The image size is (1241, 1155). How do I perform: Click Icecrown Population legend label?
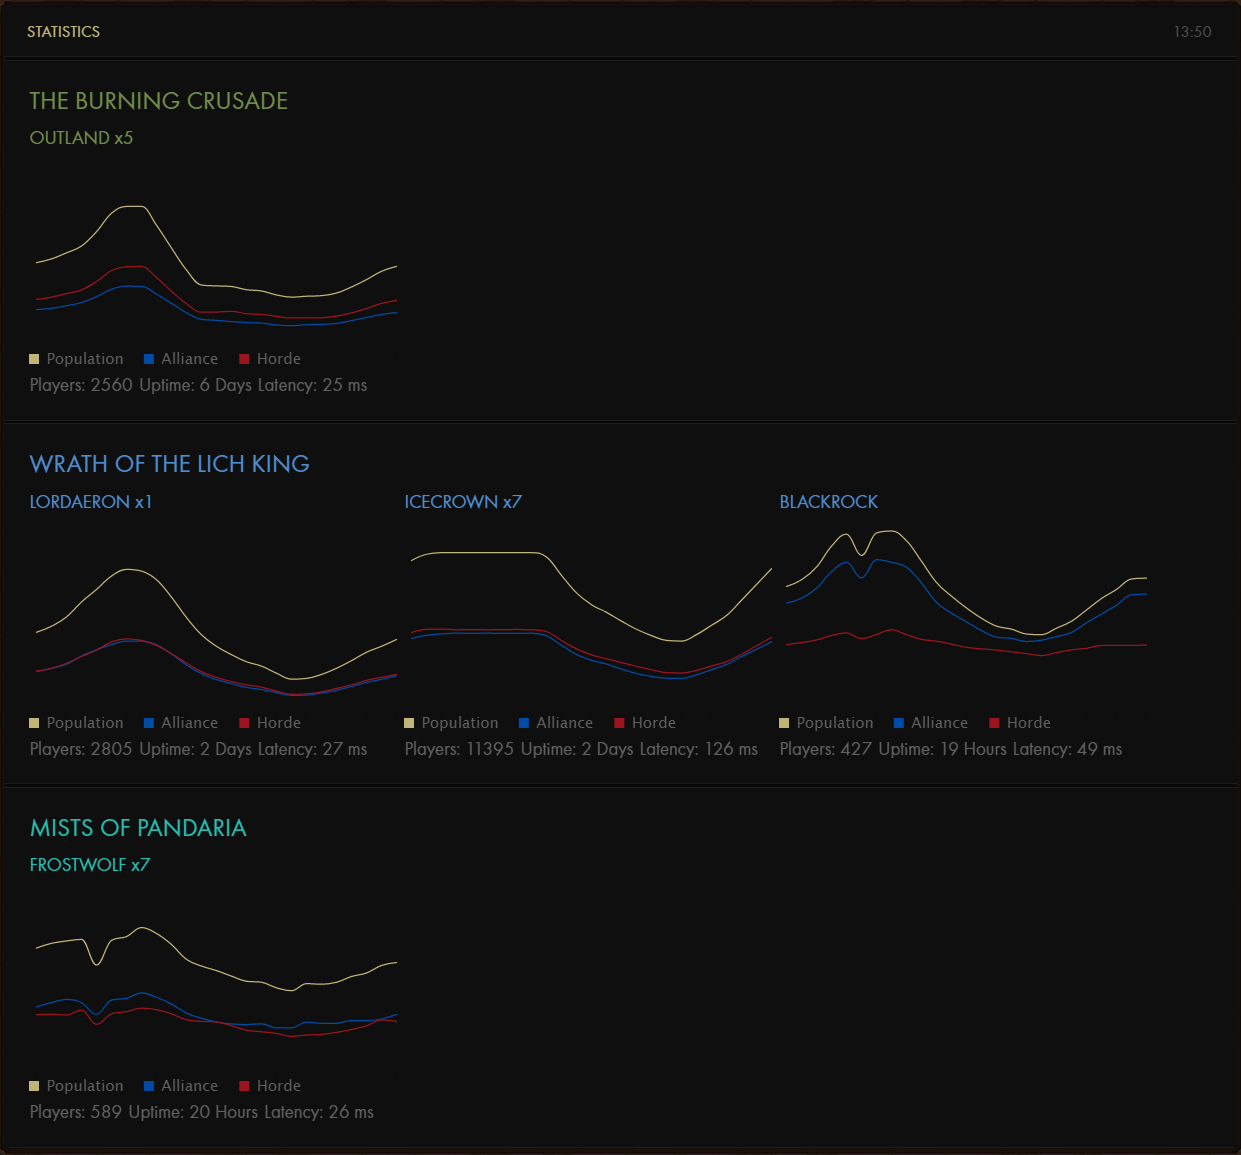point(460,723)
